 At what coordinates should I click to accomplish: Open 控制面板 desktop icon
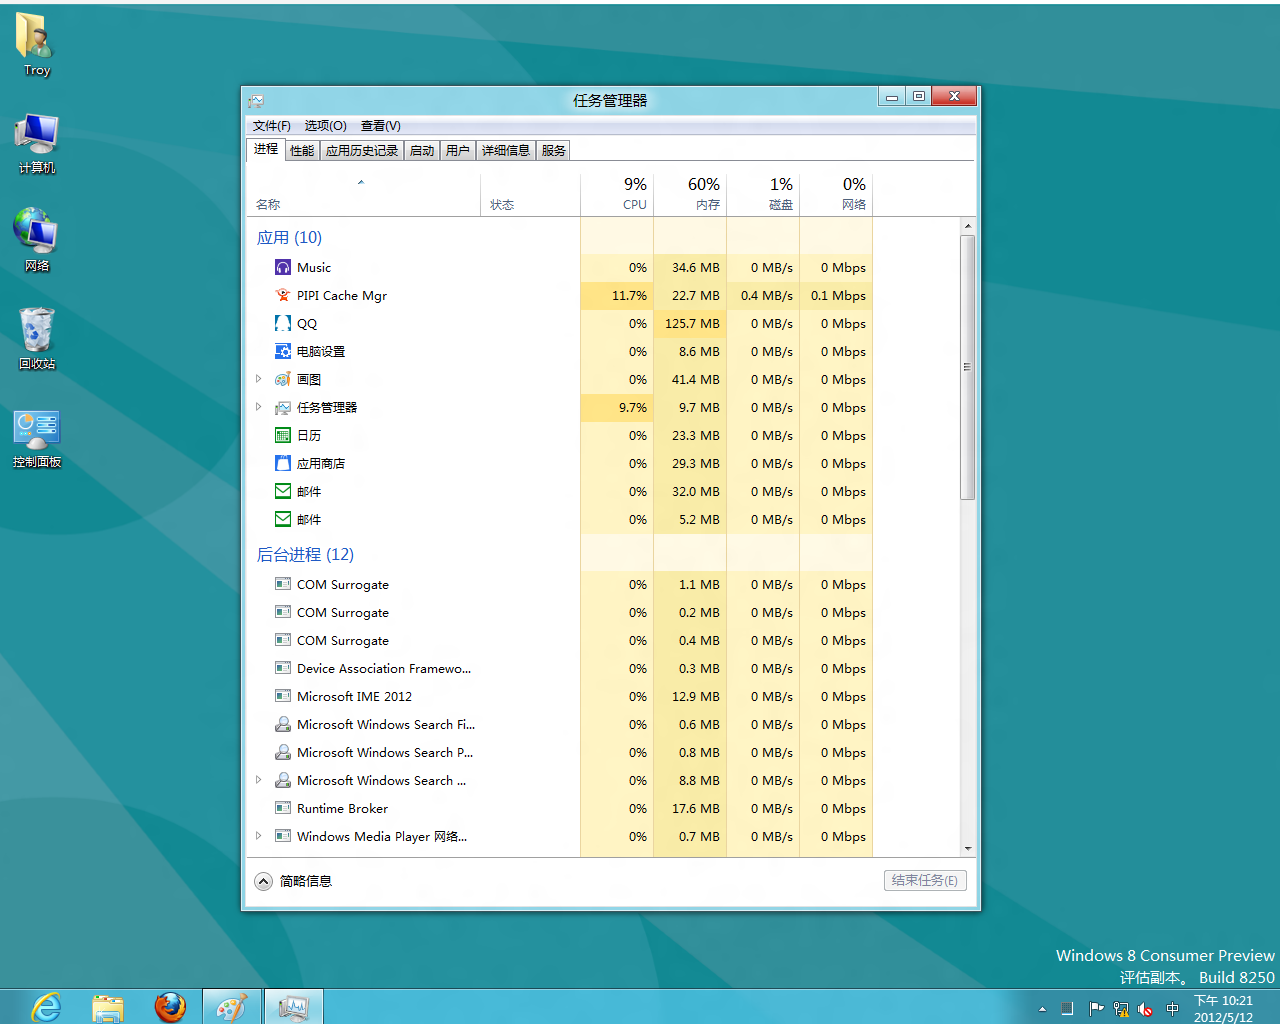[37, 438]
